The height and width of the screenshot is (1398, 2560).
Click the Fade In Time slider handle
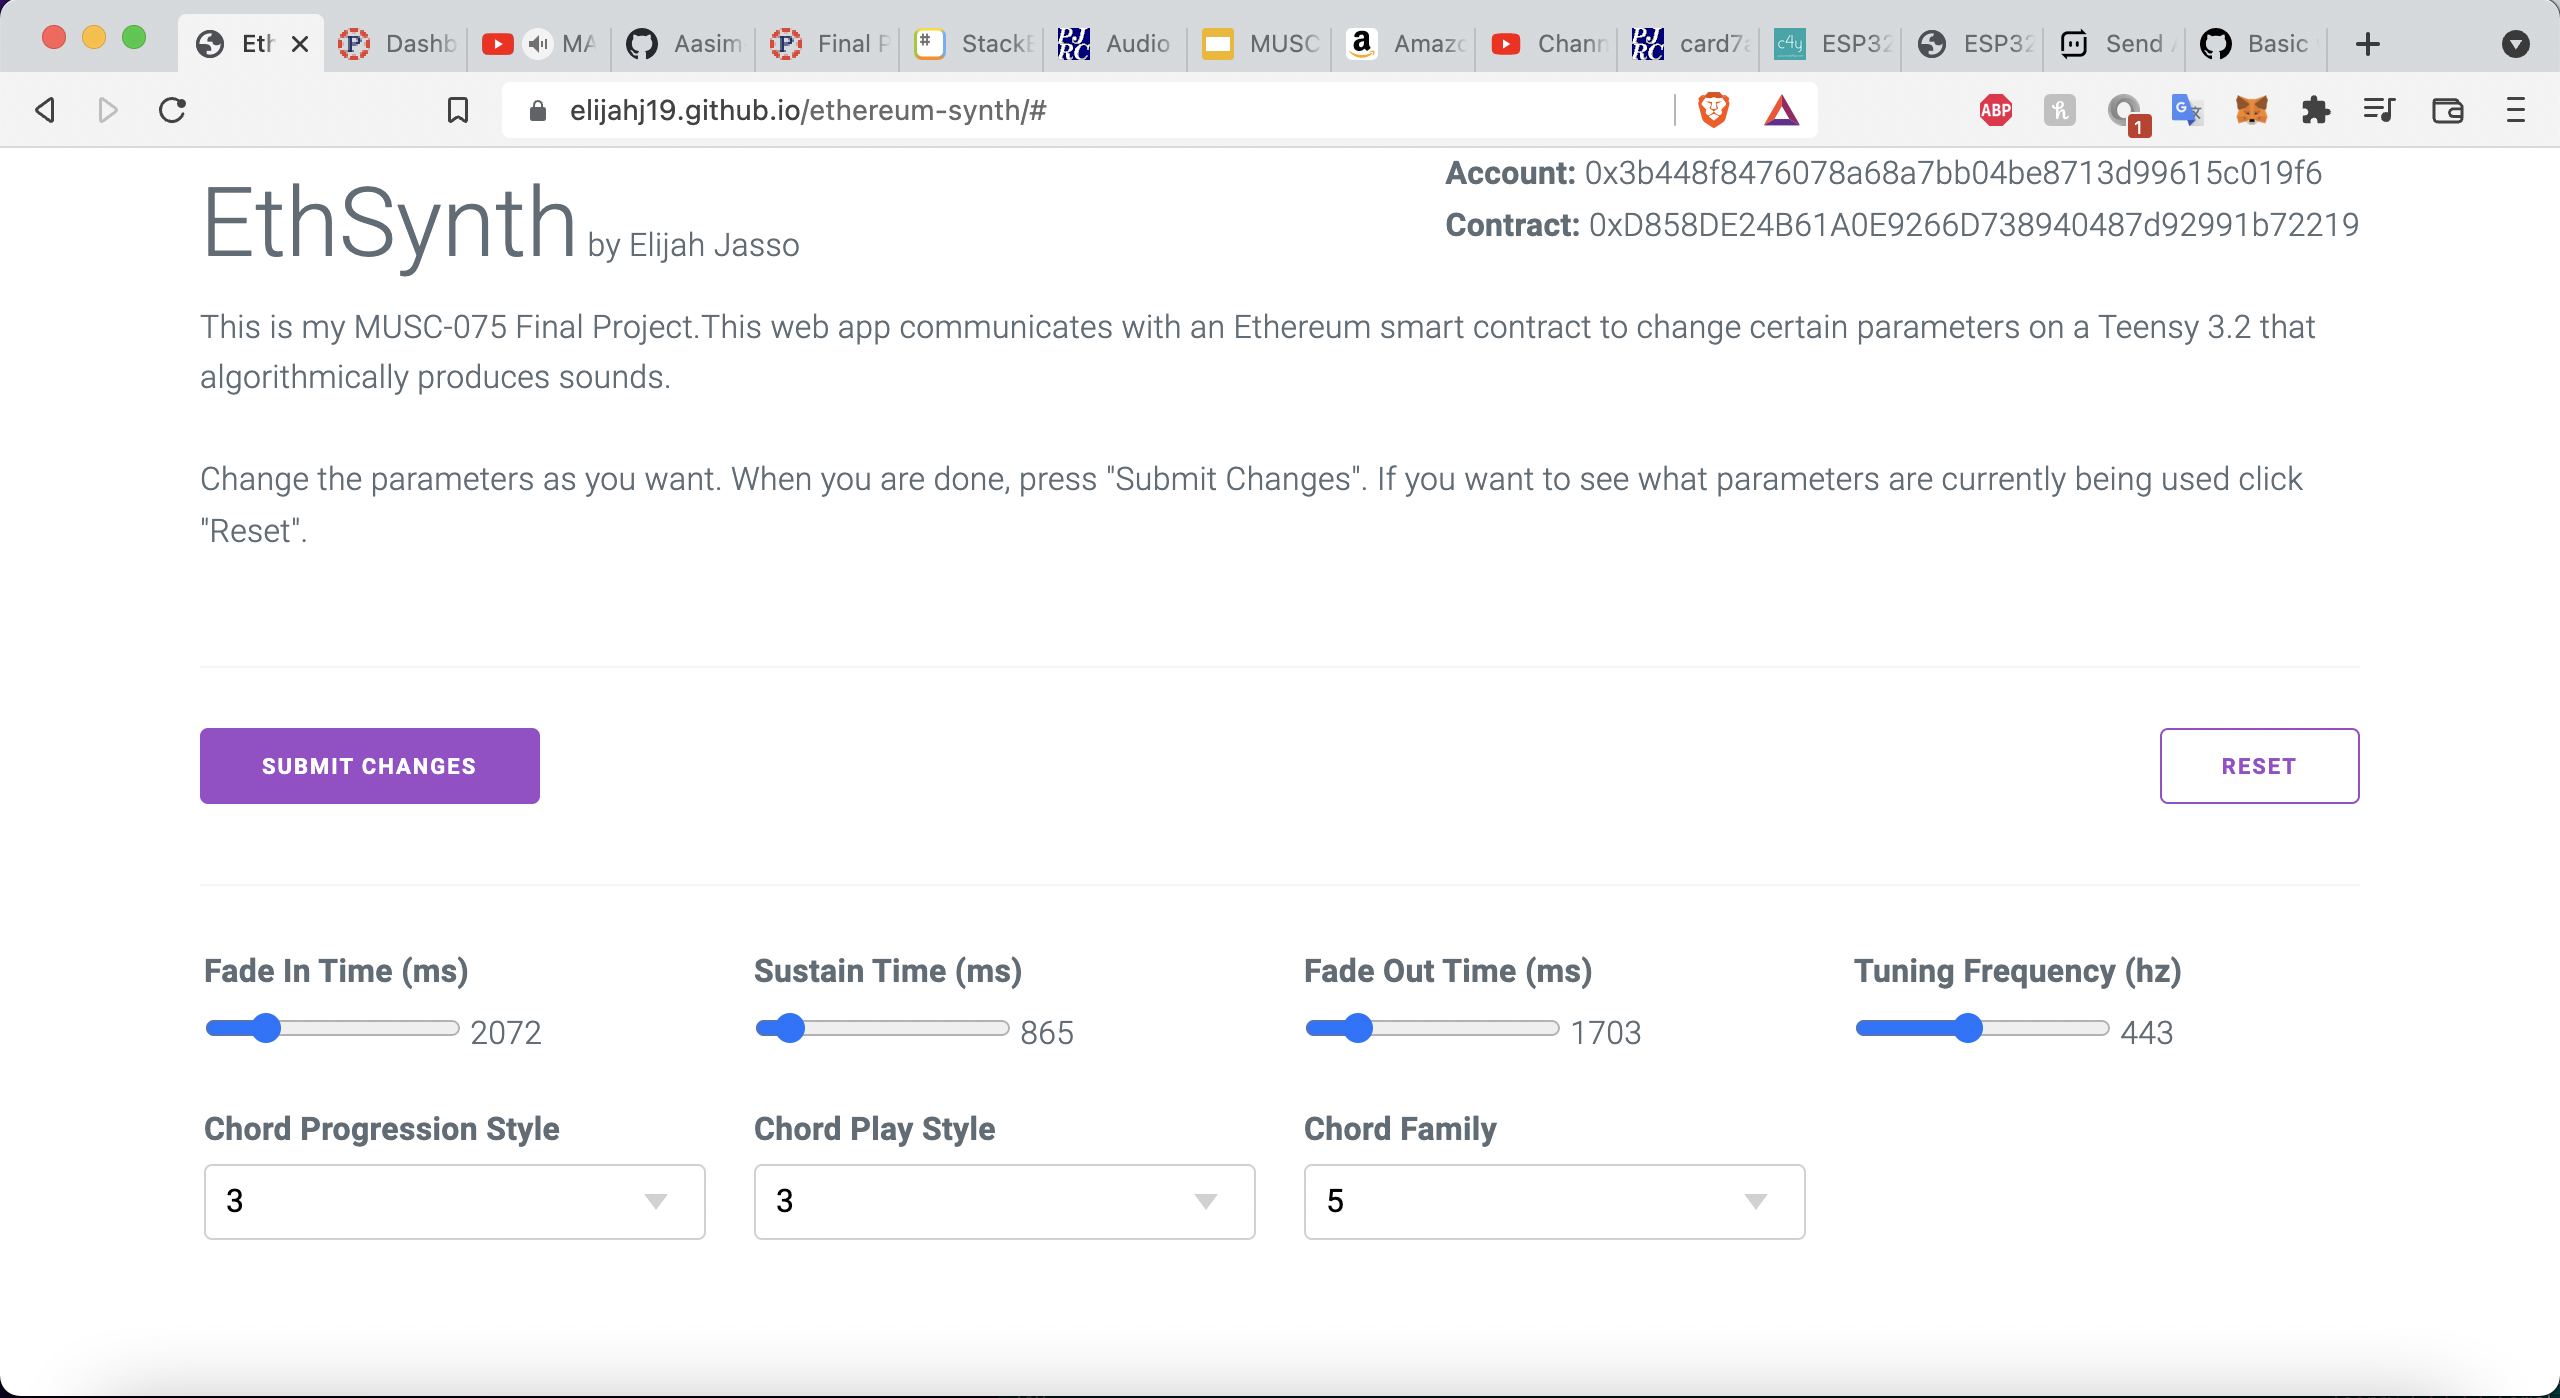click(266, 1028)
